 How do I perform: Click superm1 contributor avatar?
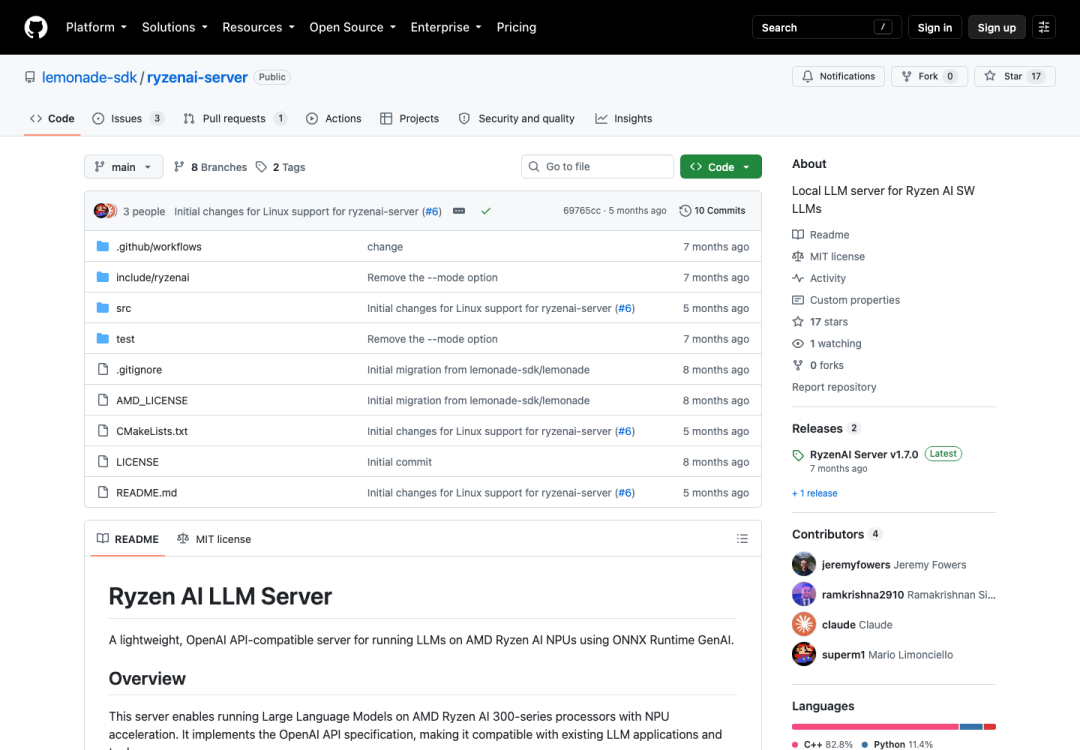[804, 654]
